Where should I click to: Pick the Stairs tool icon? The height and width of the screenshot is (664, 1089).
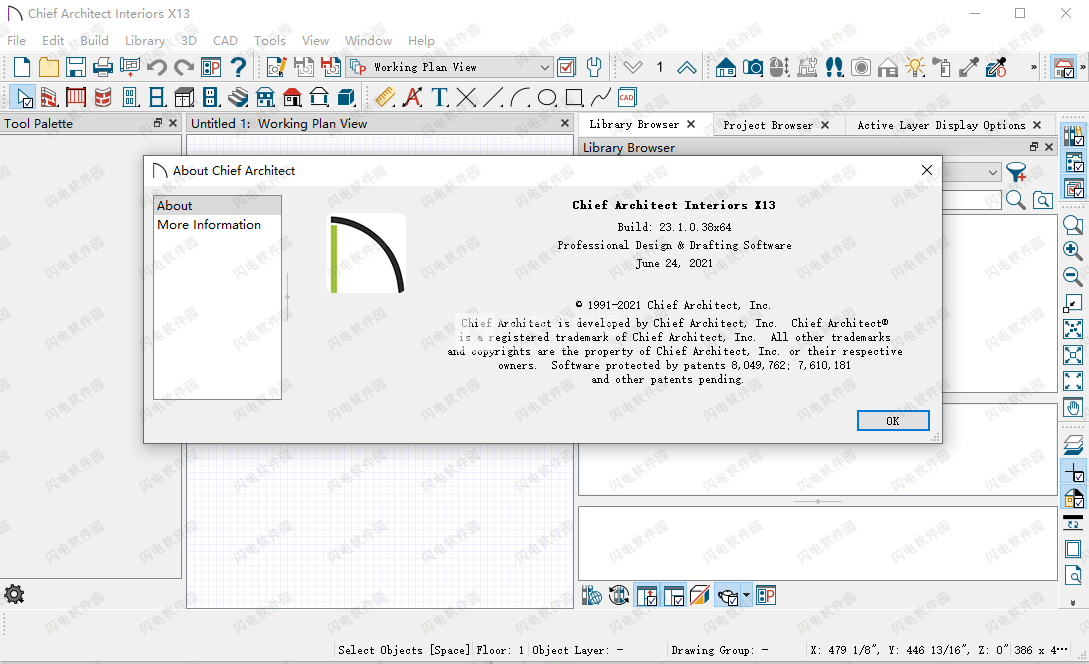pyautogui.click(x=238, y=97)
